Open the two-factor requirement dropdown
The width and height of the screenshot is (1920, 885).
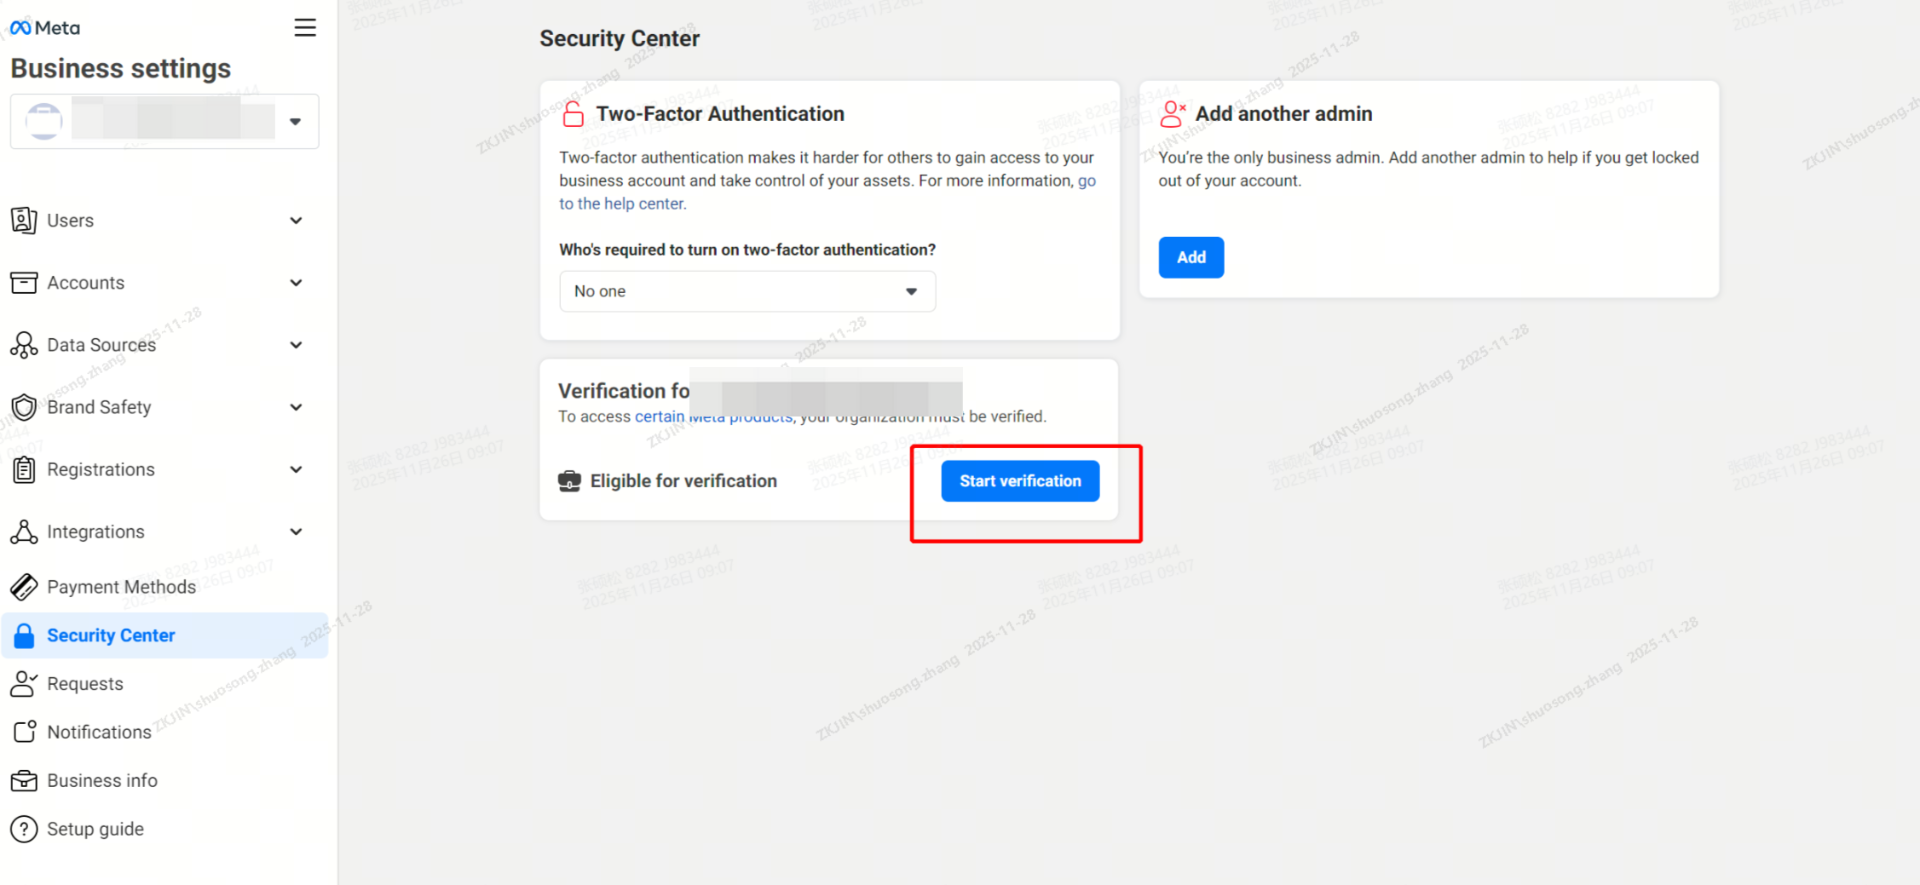747,291
